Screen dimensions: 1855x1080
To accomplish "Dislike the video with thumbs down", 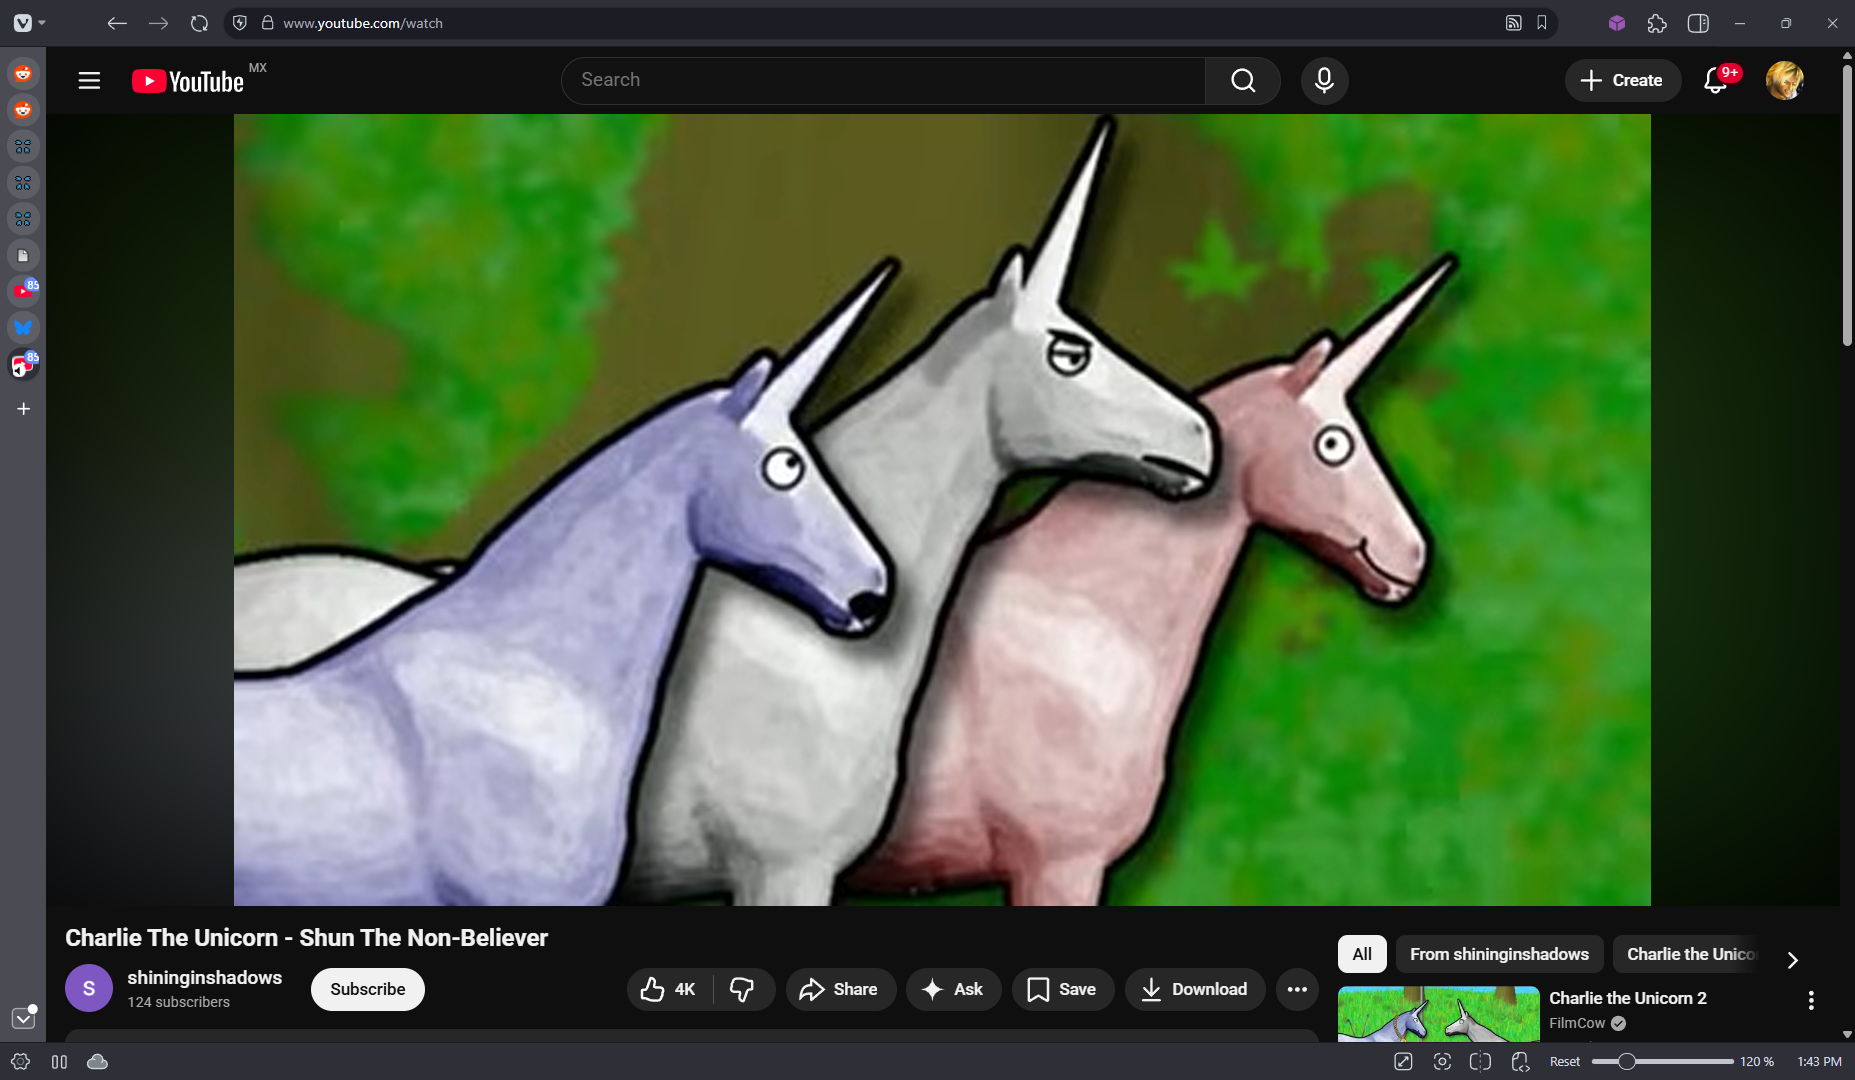I will pyautogui.click(x=743, y=989).
